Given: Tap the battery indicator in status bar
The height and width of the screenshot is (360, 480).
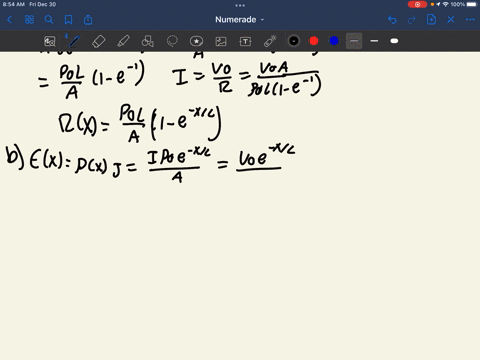Looking at the screenshot, I should [x=472, y=4].
